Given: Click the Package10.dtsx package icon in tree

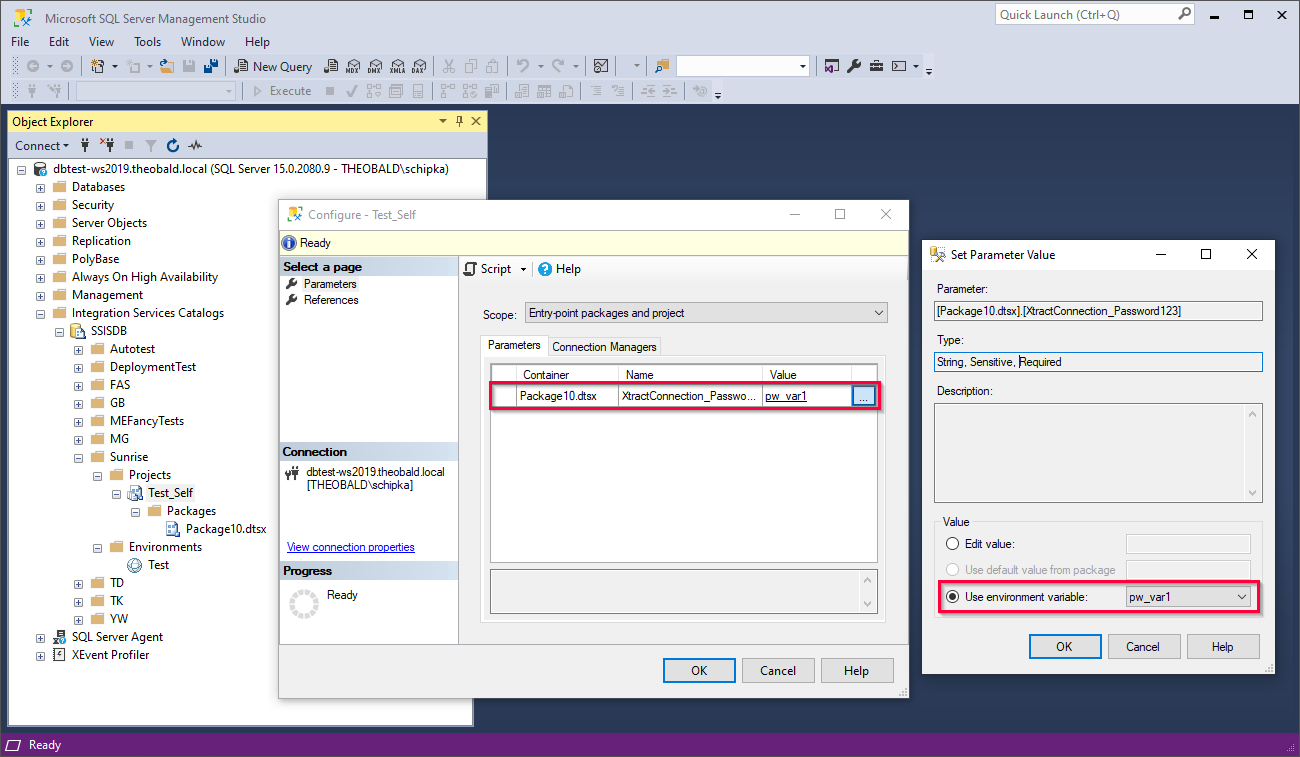Looking at the screenshot, I should 172,529.
